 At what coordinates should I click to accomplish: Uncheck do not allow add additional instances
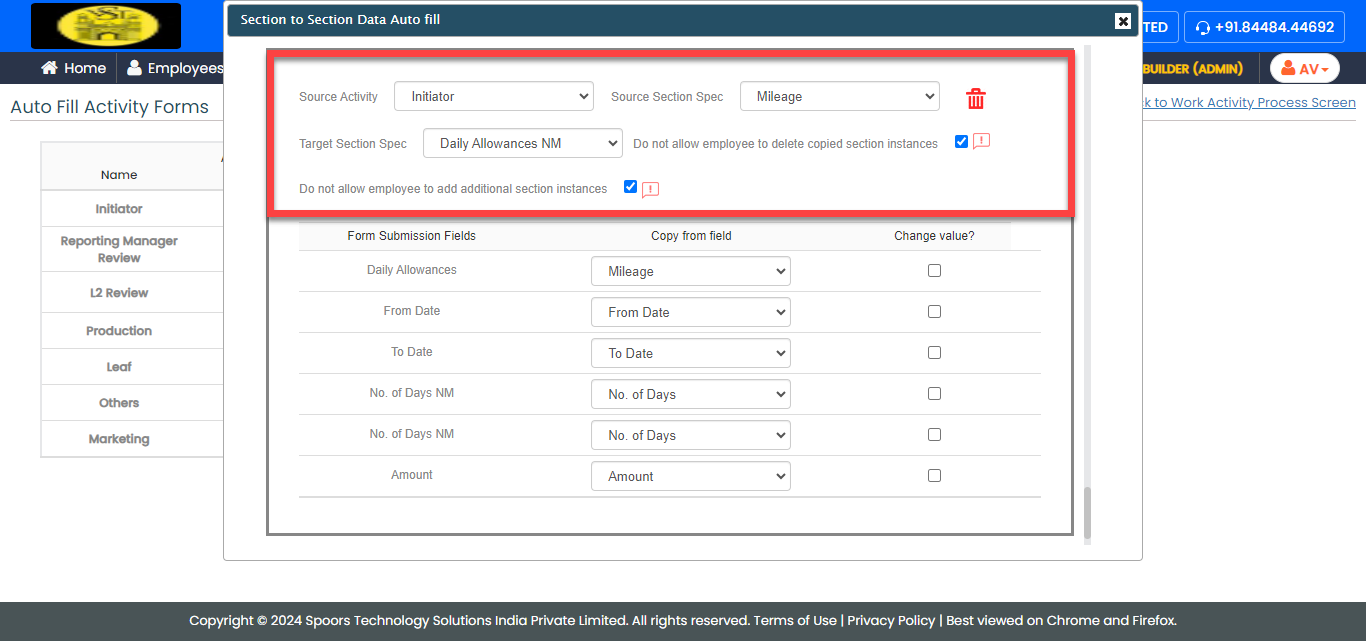(x=630, y=187)
